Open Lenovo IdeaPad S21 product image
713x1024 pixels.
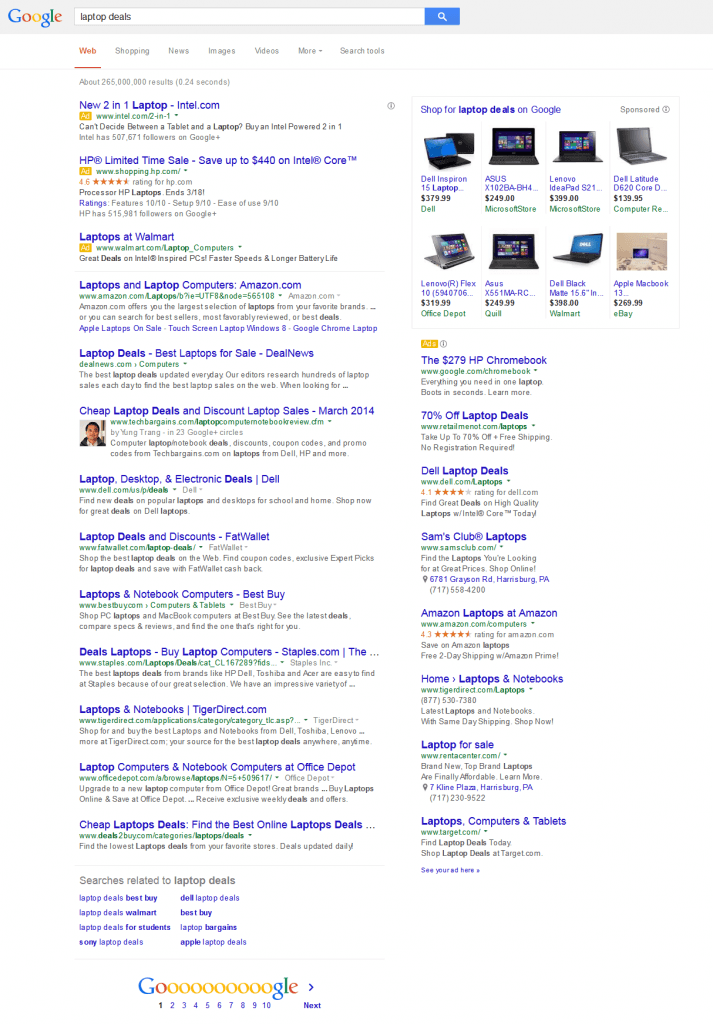coord(577,146)
